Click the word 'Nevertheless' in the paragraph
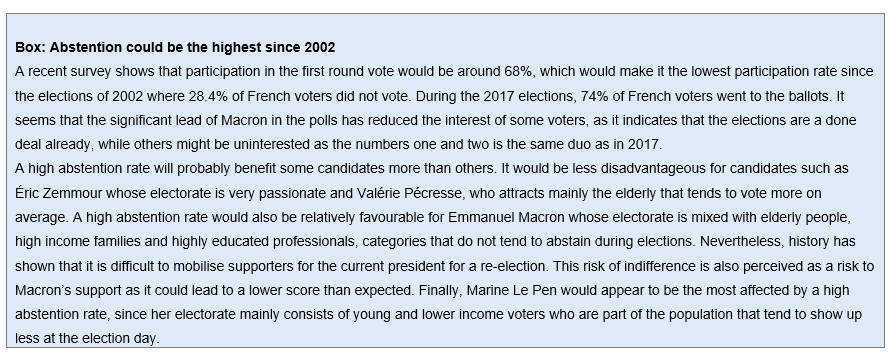Image resolution: width=896 pixels, height=361 pixels. point(742,242)
